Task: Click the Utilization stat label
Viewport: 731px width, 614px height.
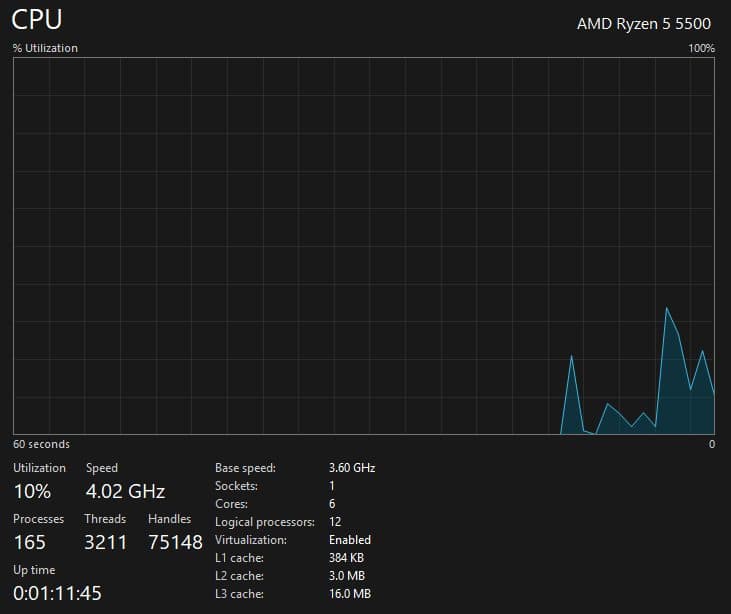Action: tap(40, 468)
